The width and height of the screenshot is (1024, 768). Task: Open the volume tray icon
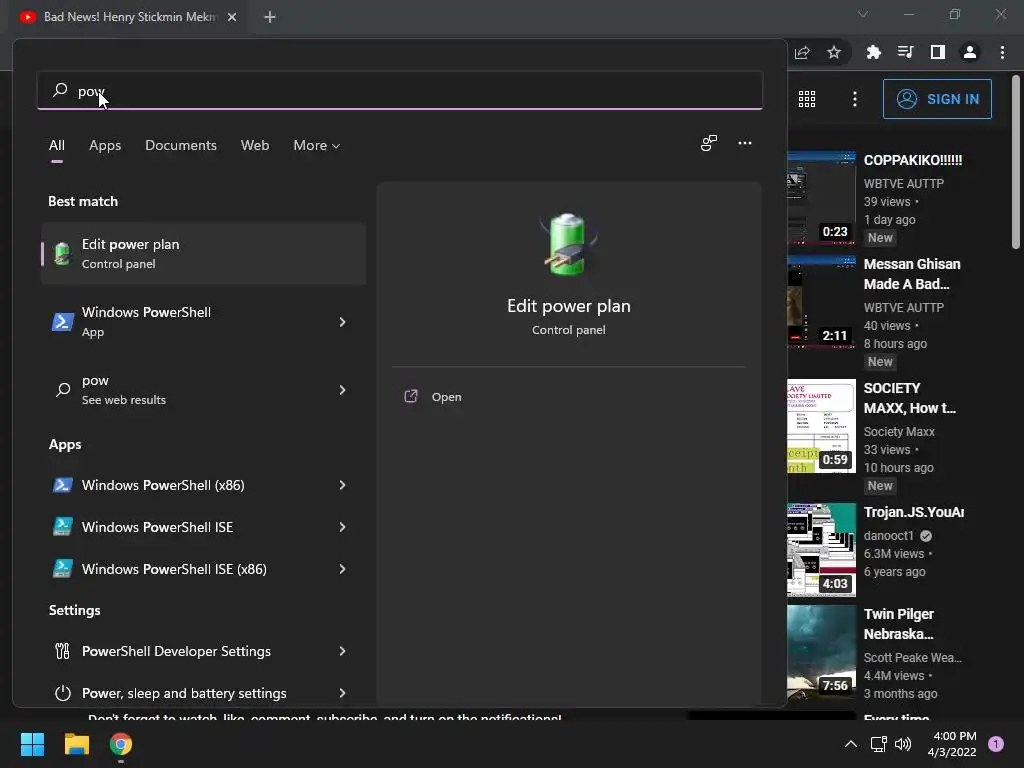[903, 744]
